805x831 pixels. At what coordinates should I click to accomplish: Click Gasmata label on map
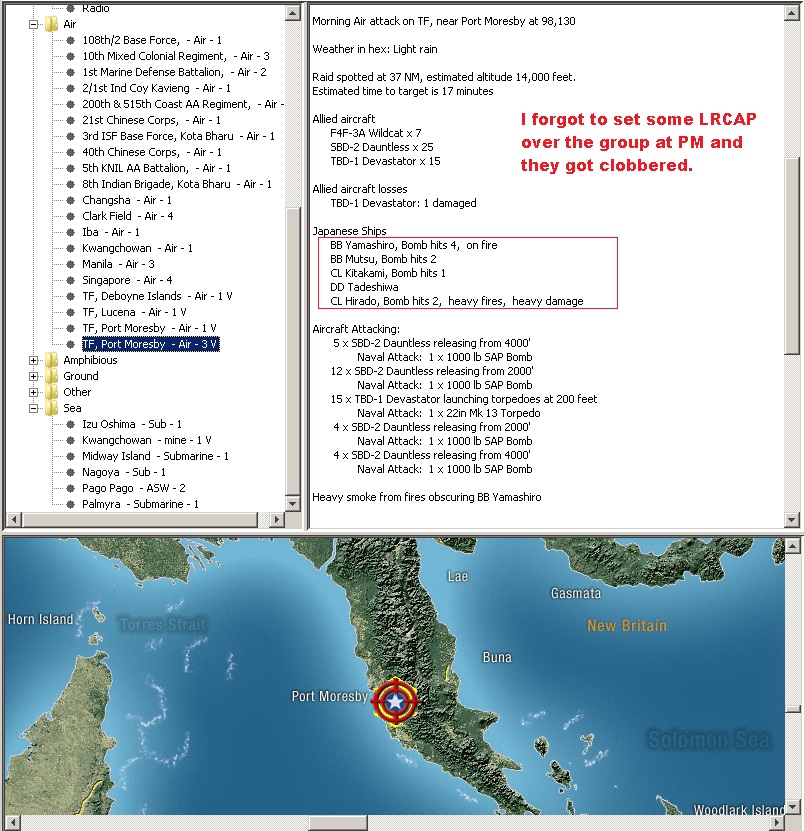coord(576,593)
